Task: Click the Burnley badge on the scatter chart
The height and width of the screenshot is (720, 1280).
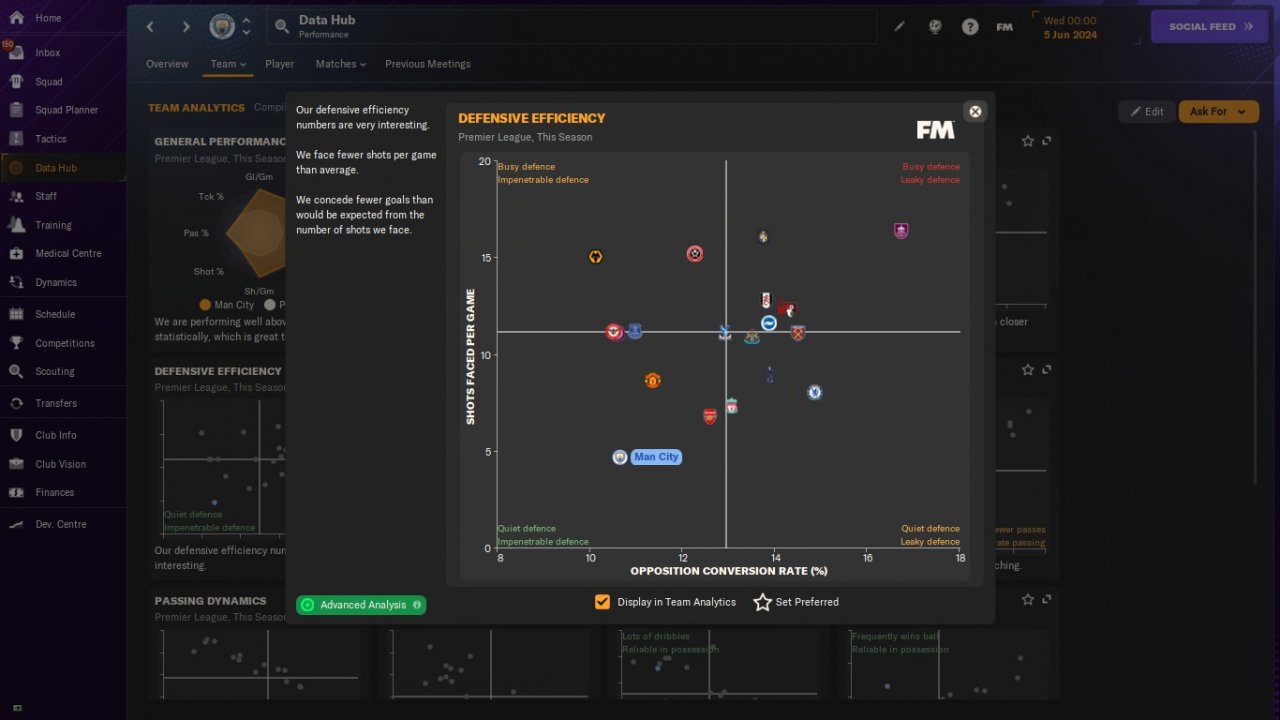Action: tap(901, 231)
